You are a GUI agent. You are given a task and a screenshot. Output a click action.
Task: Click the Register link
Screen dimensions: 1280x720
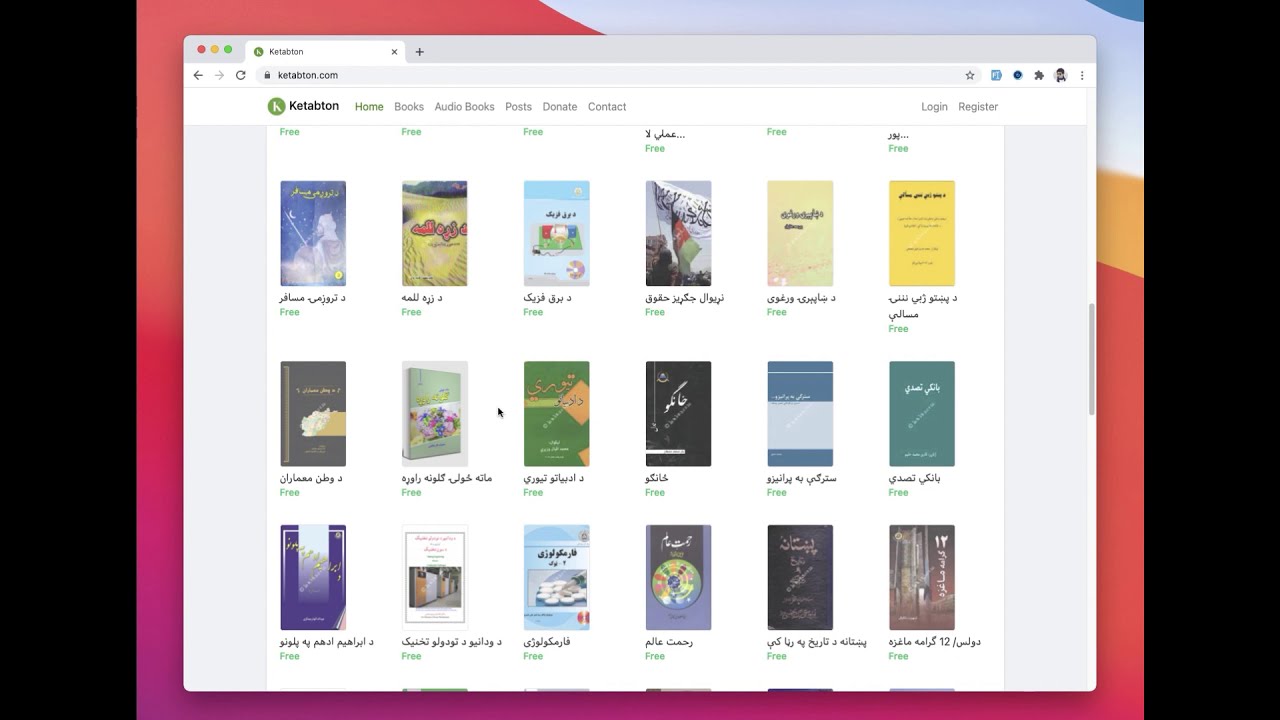pos(978,107)
